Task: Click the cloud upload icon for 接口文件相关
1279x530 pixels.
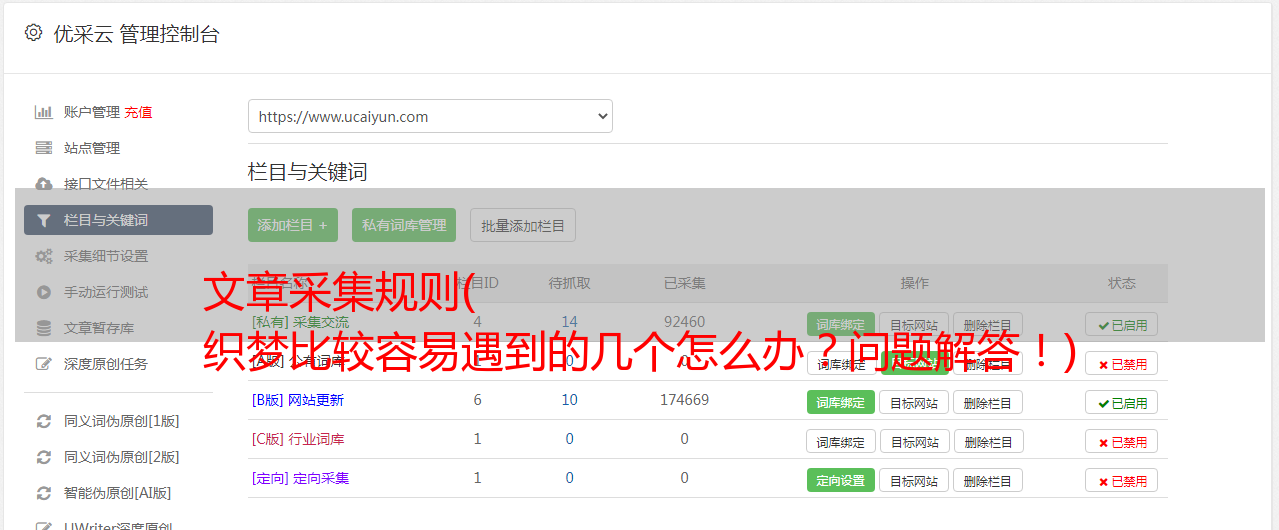Action: point(43,184)
